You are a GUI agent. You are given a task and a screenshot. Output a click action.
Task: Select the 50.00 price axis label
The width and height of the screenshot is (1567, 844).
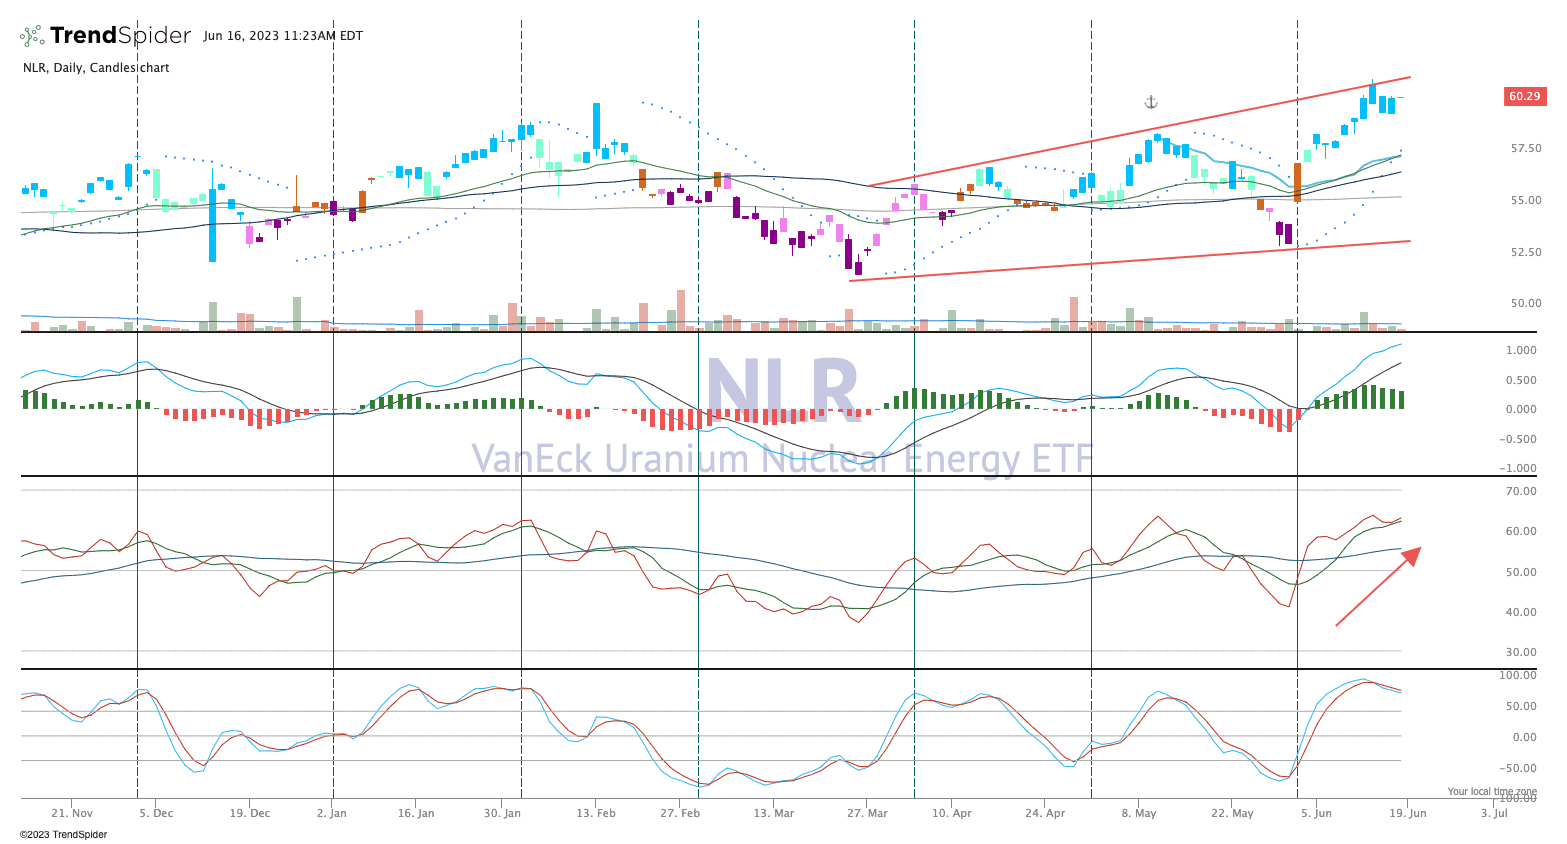1525,304
